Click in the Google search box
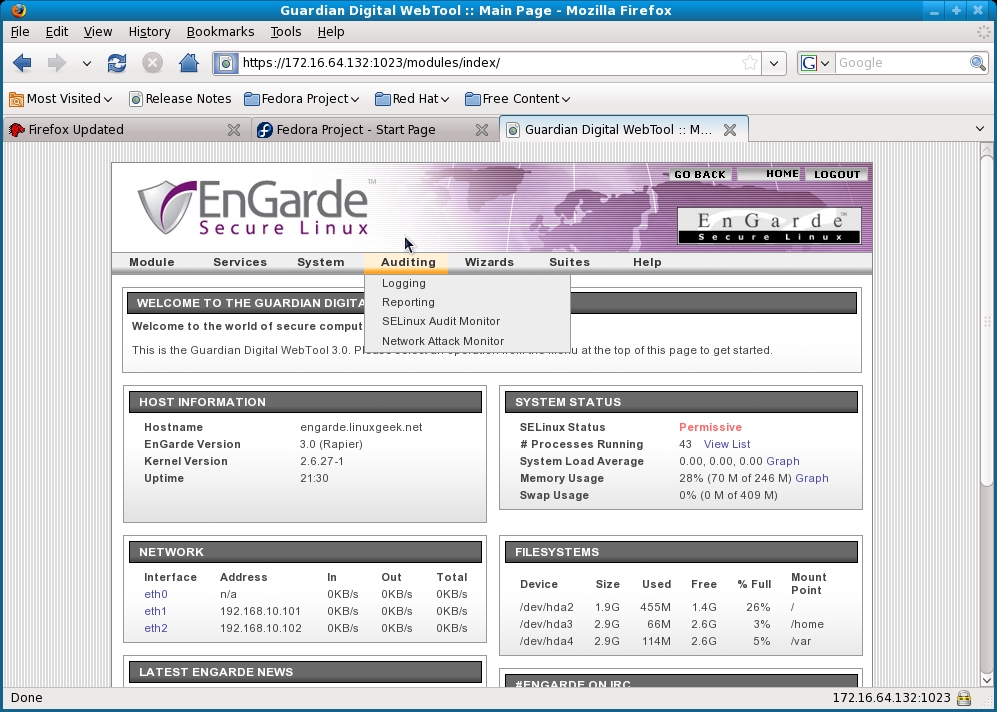The image size is (997, 712). (900, 63)
